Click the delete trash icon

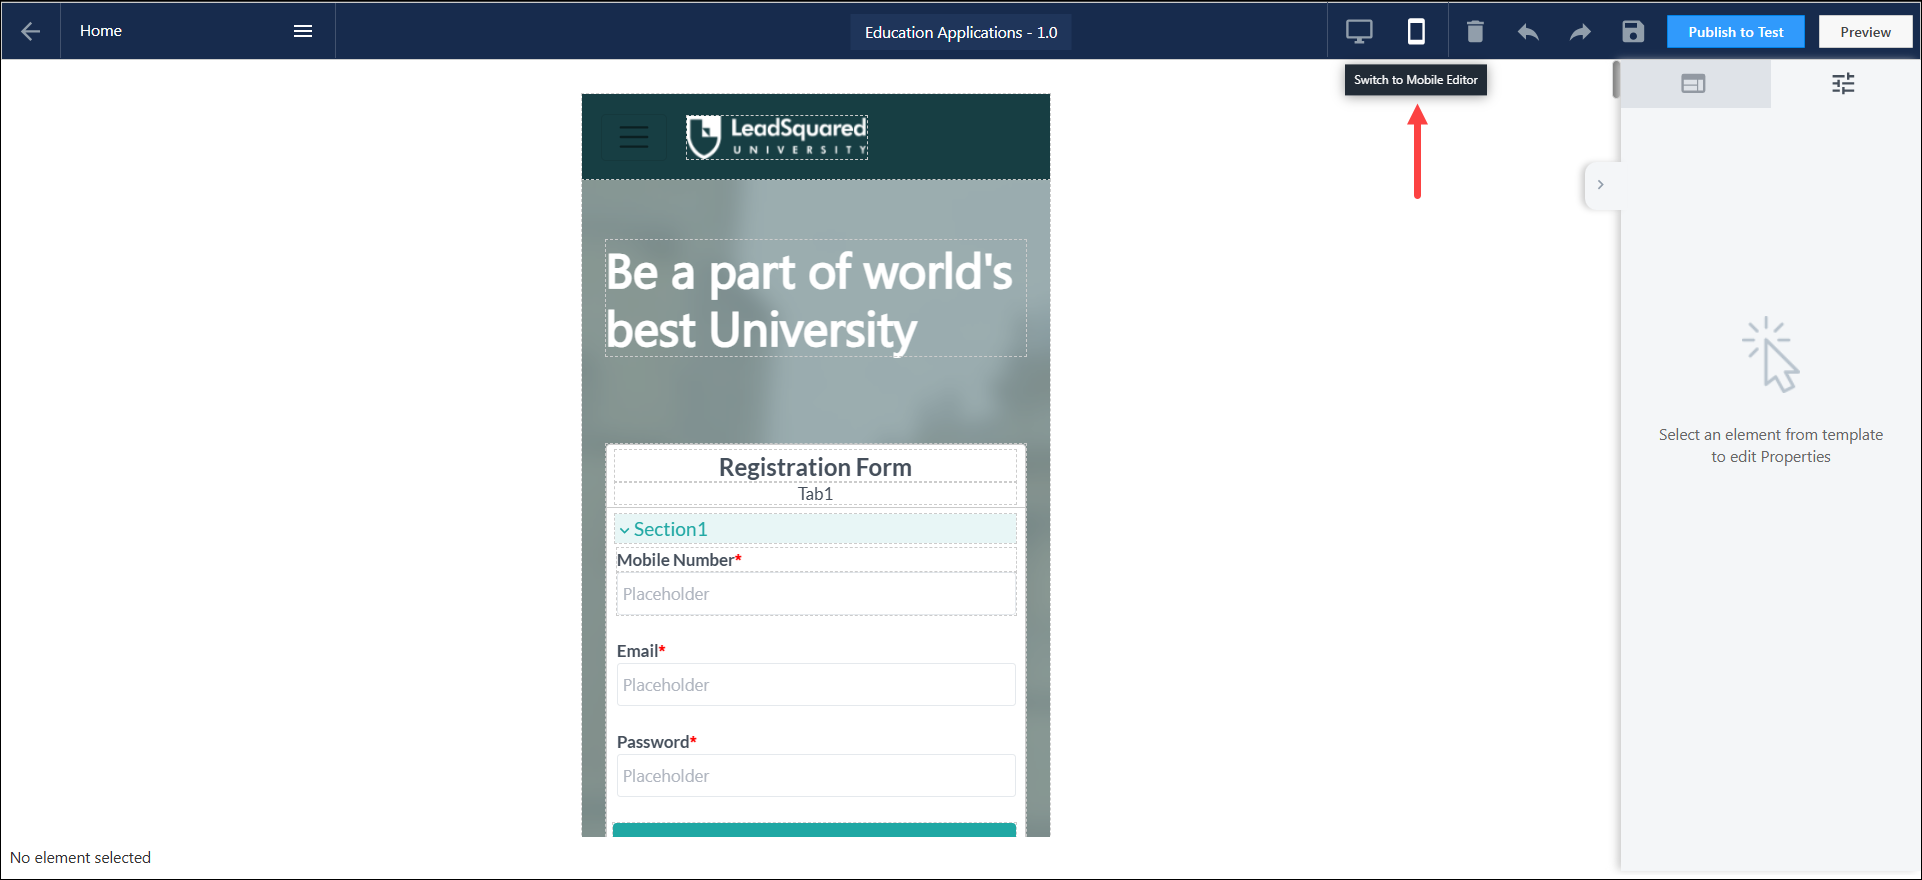point(1475,31)
